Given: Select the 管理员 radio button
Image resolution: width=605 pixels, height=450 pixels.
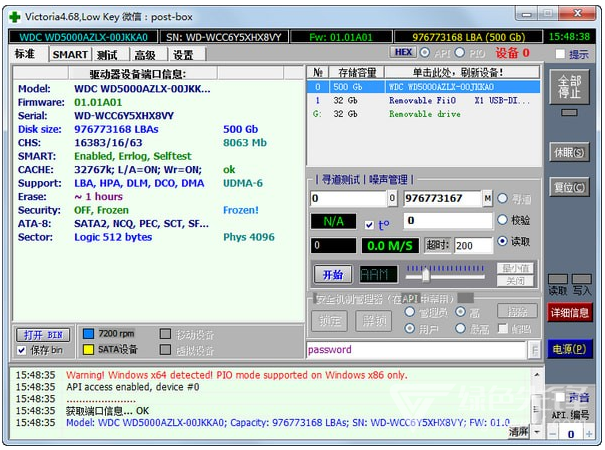Looking at the screenshot, I should coord(409,311).
